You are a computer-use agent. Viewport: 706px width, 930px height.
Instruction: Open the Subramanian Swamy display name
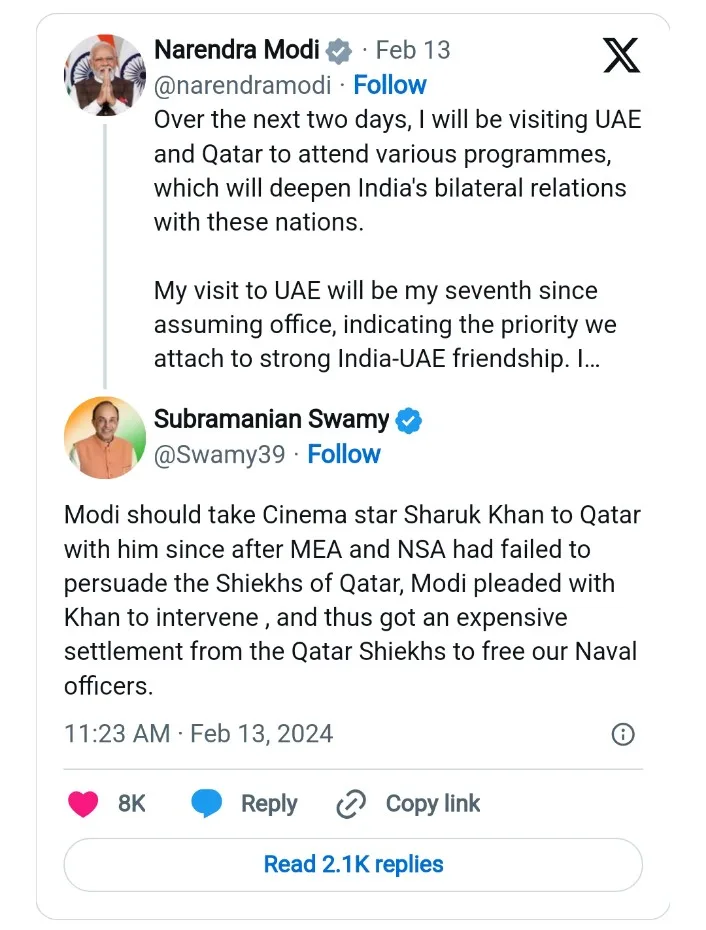(271, 420)
